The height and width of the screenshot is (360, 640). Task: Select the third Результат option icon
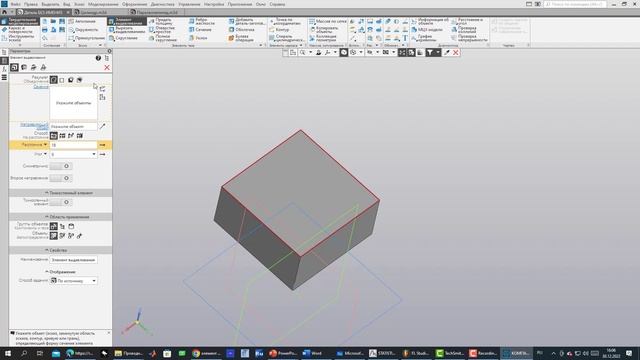(x=71, y=80)
